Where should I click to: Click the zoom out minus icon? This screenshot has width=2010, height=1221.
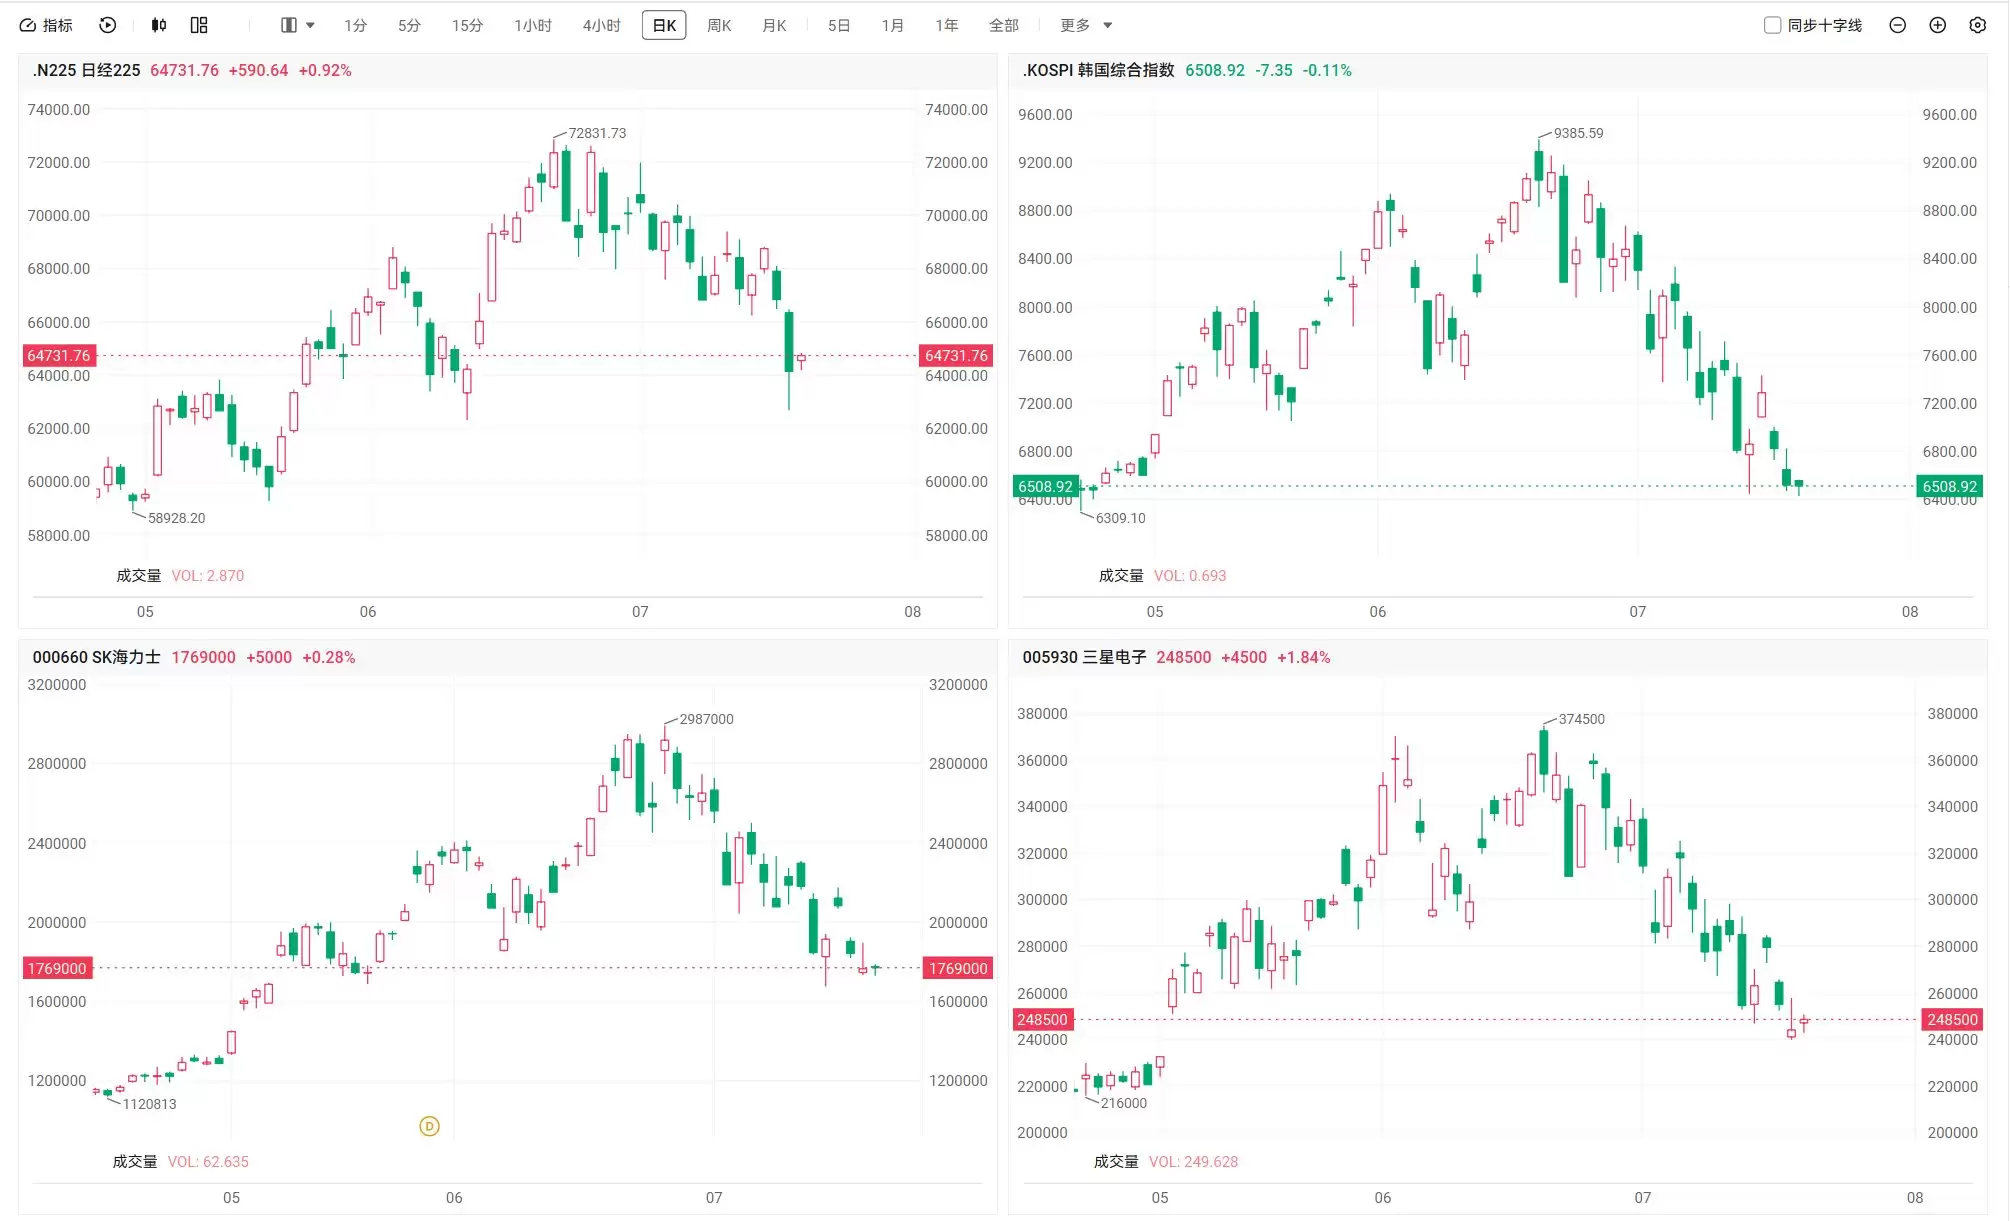coord(1897,25)
